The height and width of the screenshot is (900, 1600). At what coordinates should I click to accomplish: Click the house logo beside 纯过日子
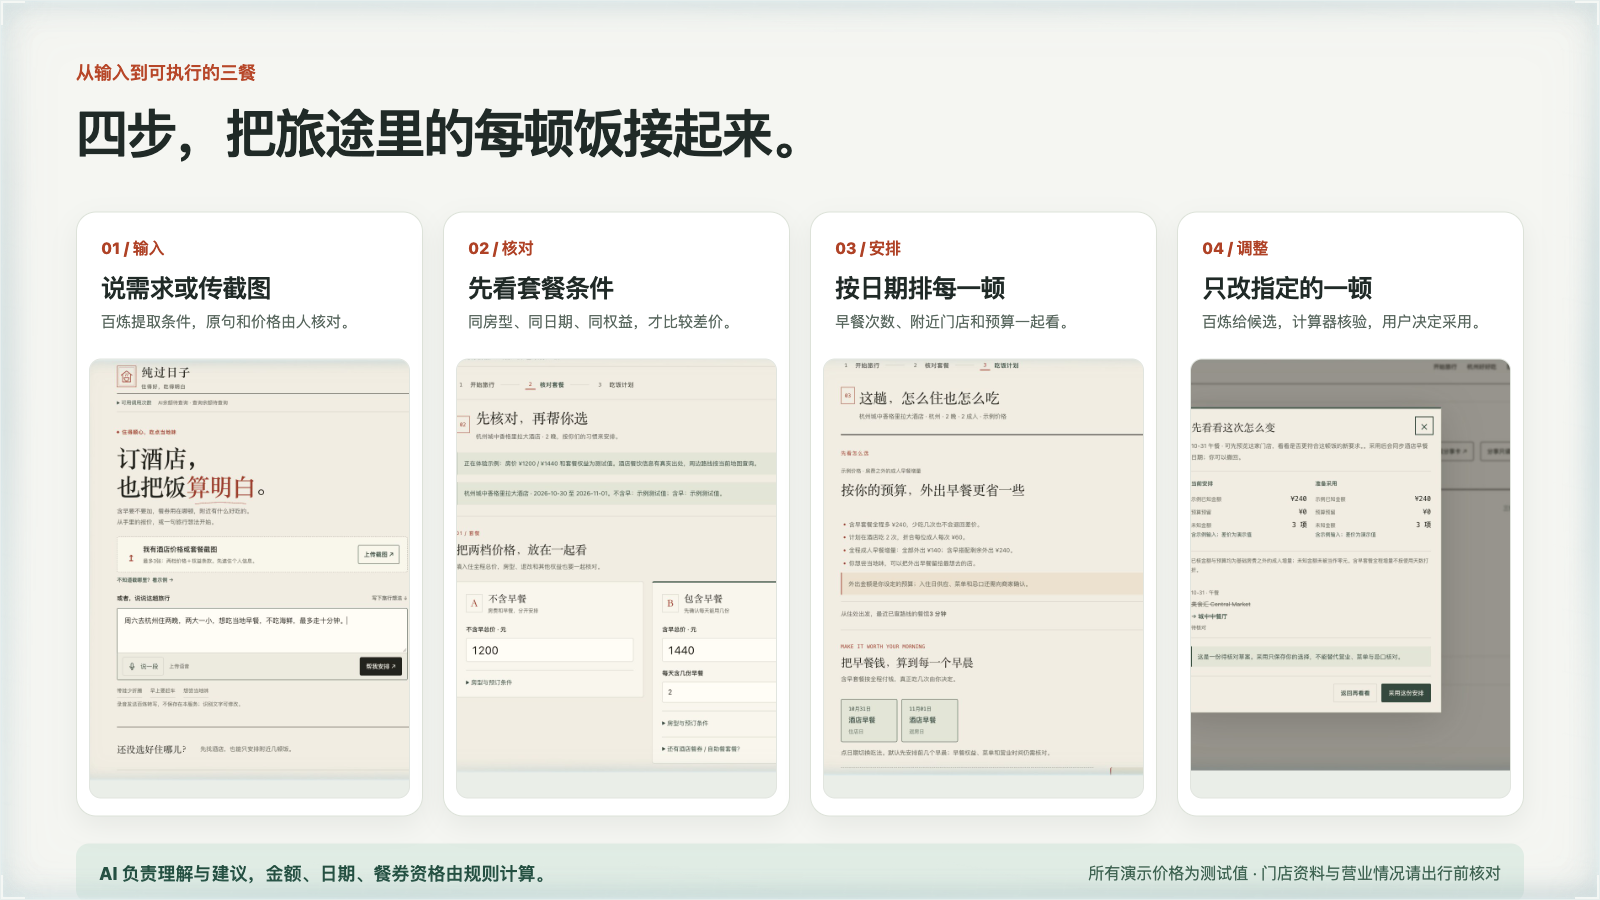coord(127,377)
